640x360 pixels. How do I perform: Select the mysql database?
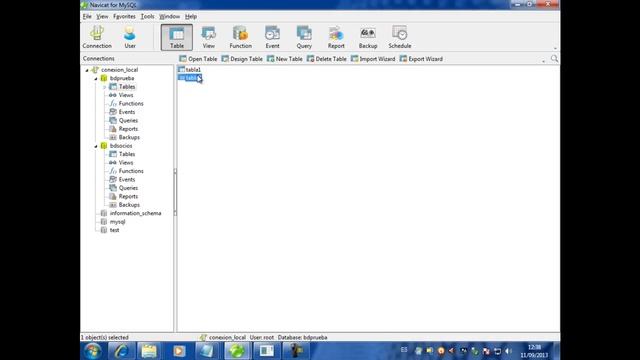pos(117,222)
